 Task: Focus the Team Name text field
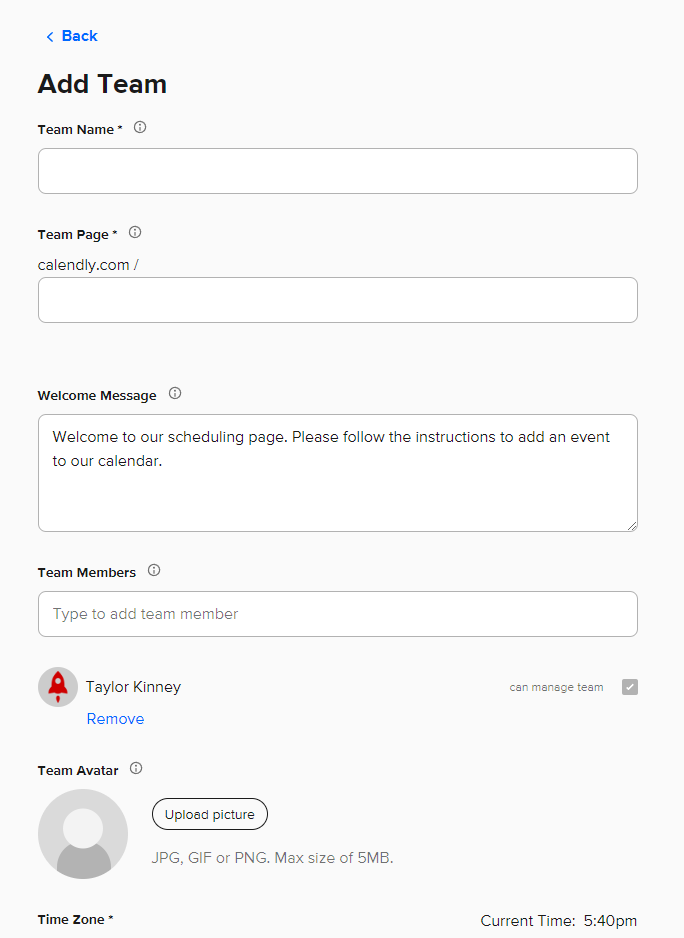point(337,171)
